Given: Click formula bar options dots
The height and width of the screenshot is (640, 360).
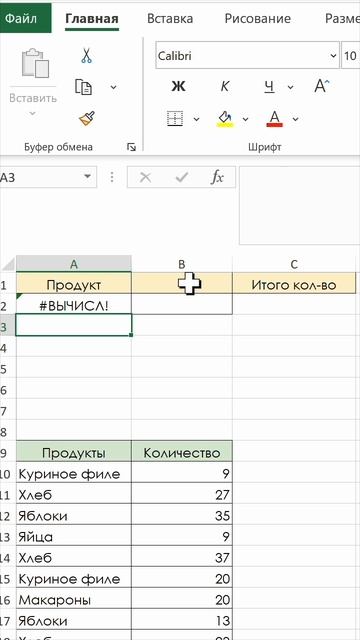Looking at the screenshot, I should point(111,177).
